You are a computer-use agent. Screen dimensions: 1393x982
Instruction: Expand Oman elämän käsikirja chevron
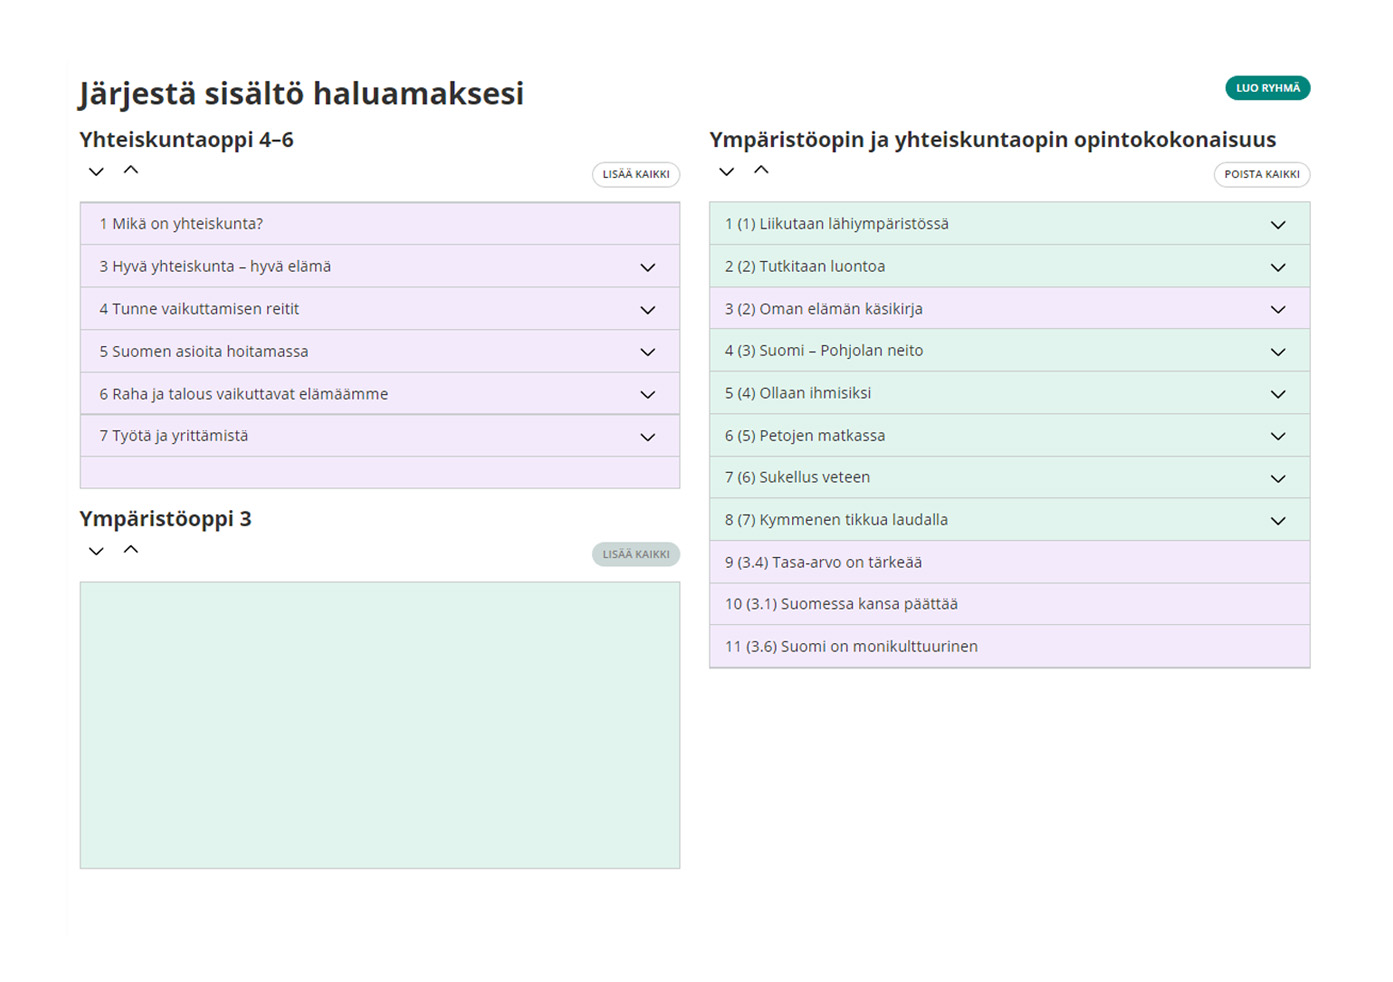(1278, 310)
